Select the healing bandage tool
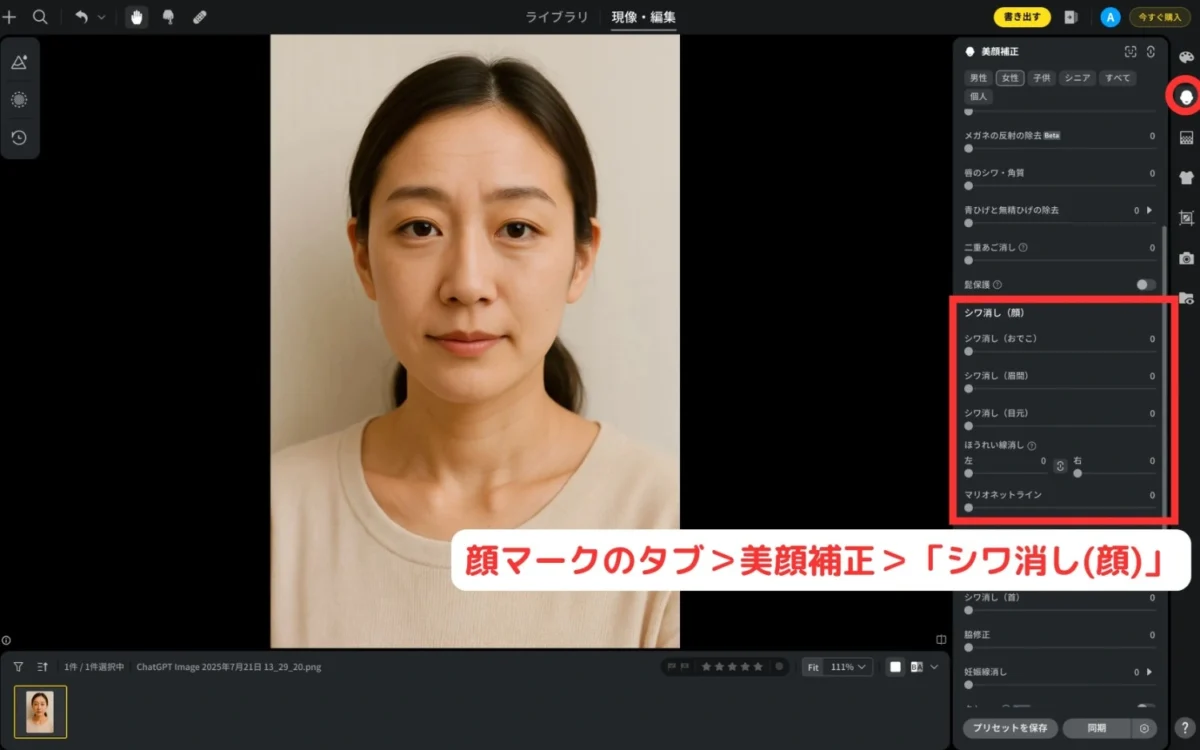 pyautogui.click(x=199, y=17)
